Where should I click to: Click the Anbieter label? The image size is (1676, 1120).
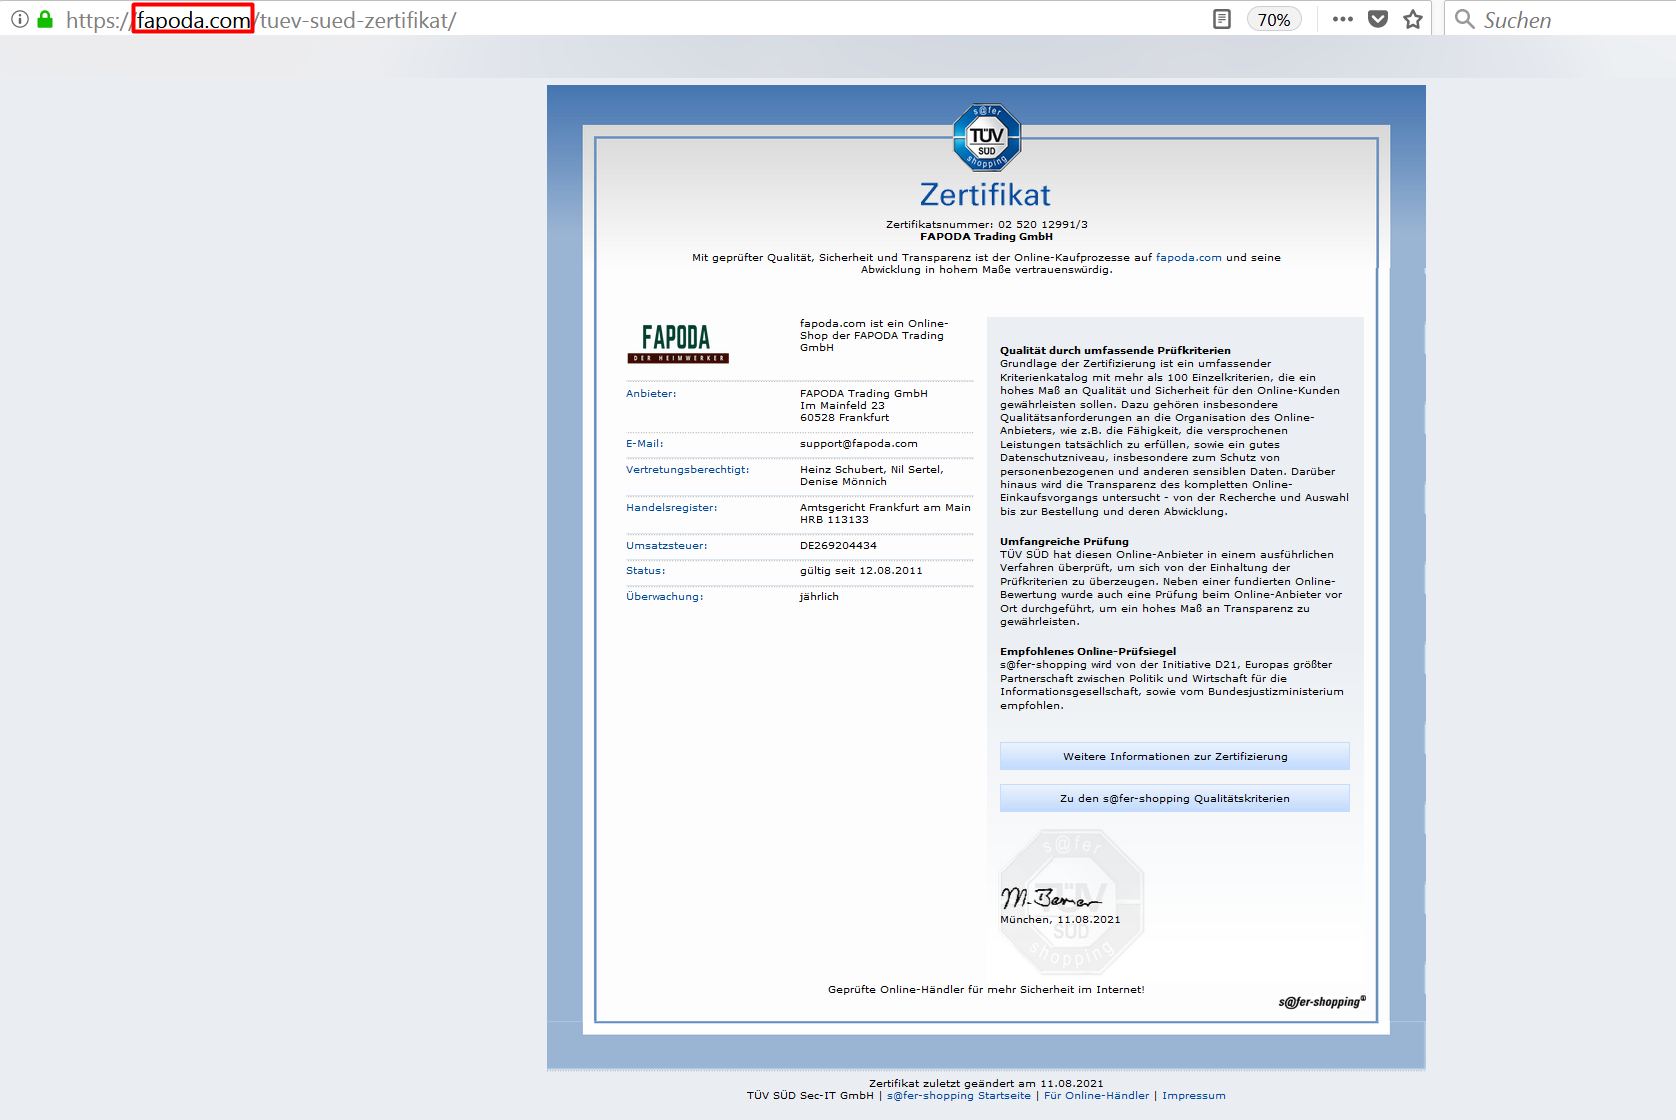651,394
